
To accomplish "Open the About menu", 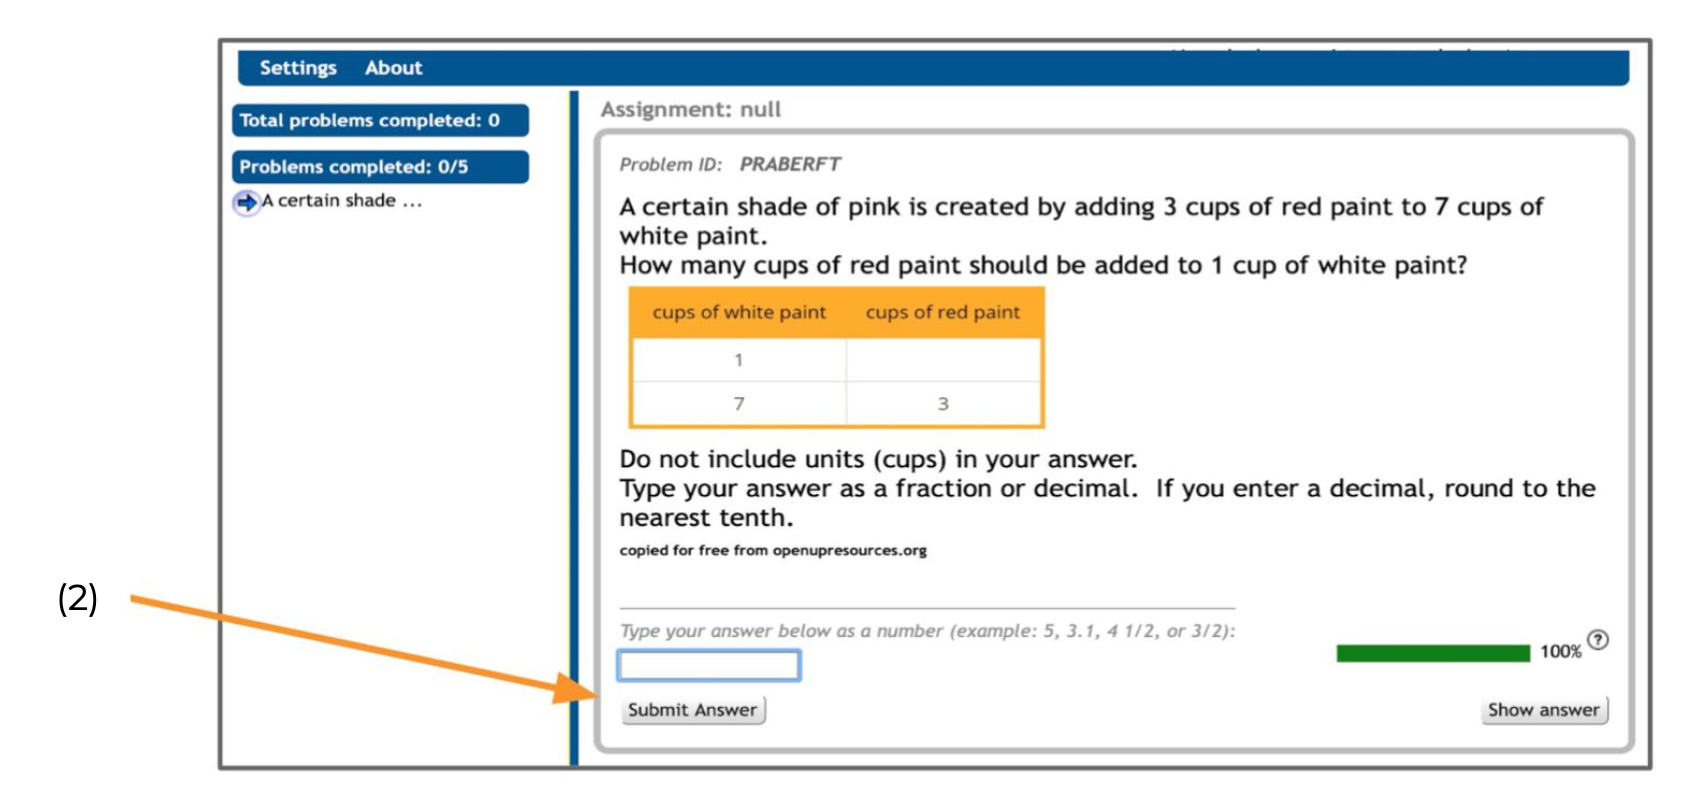I will coord(393,68).
